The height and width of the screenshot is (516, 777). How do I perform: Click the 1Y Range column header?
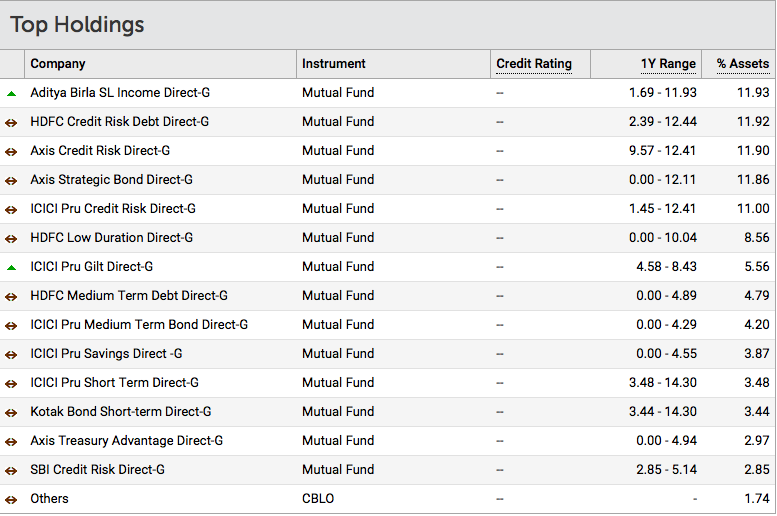[x=668, y=64]
